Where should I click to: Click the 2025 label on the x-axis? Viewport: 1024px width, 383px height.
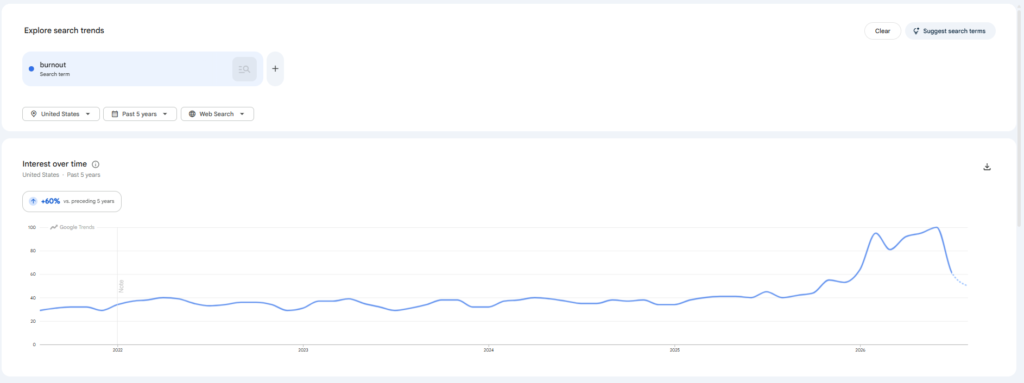(675, 350)
